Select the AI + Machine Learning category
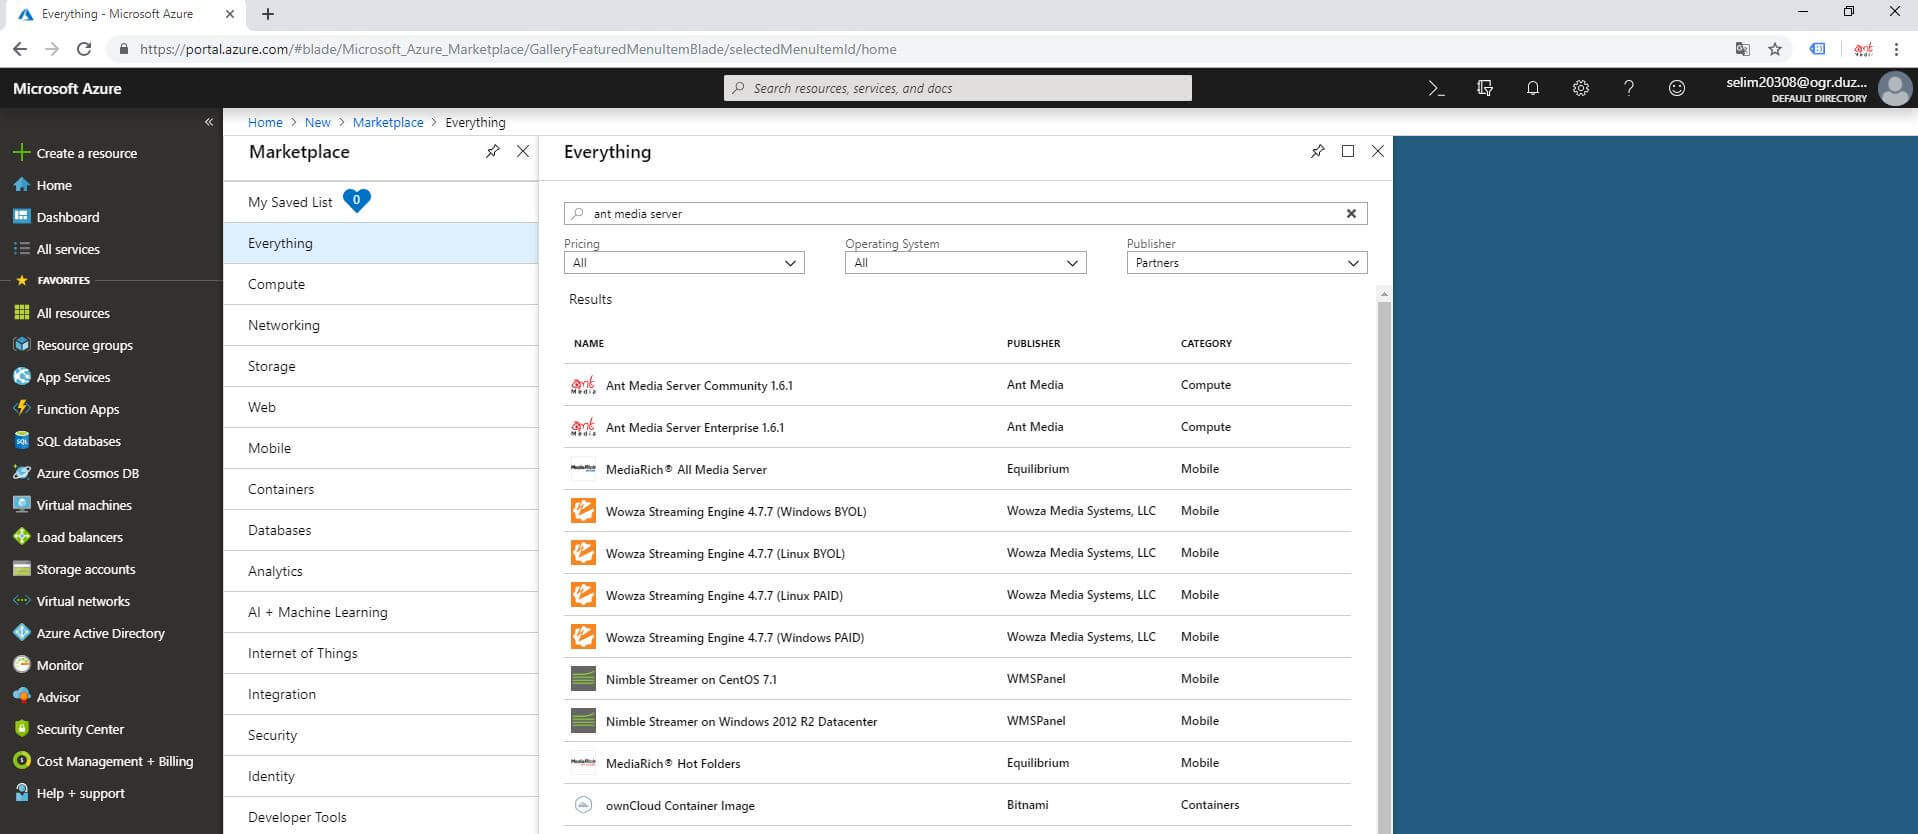1918x834 pixels. point(380,612)
